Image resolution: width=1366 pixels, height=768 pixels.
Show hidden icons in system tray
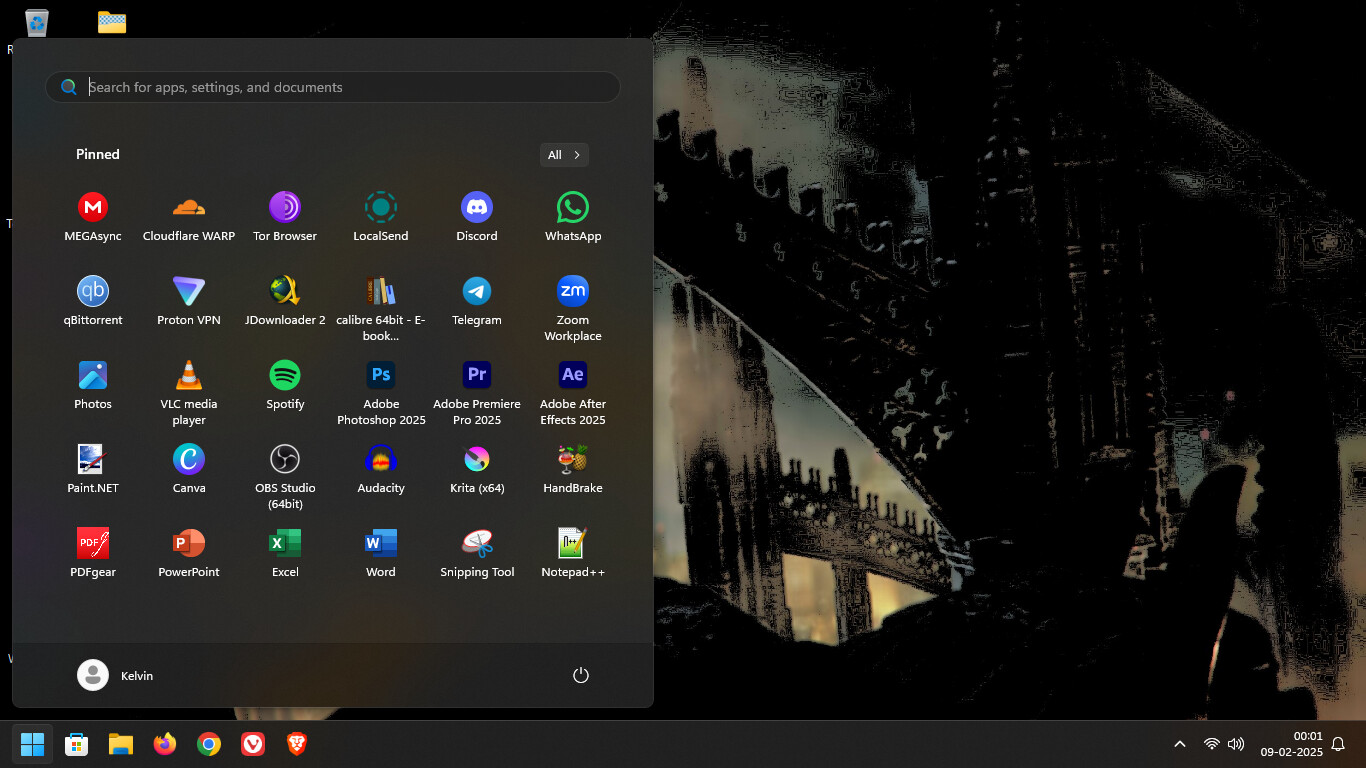tap(1180, 744)
